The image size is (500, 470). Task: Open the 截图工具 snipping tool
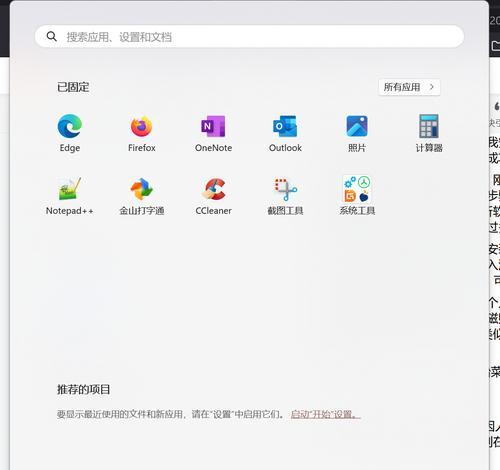pyautogui.click(x=285, y=196)
